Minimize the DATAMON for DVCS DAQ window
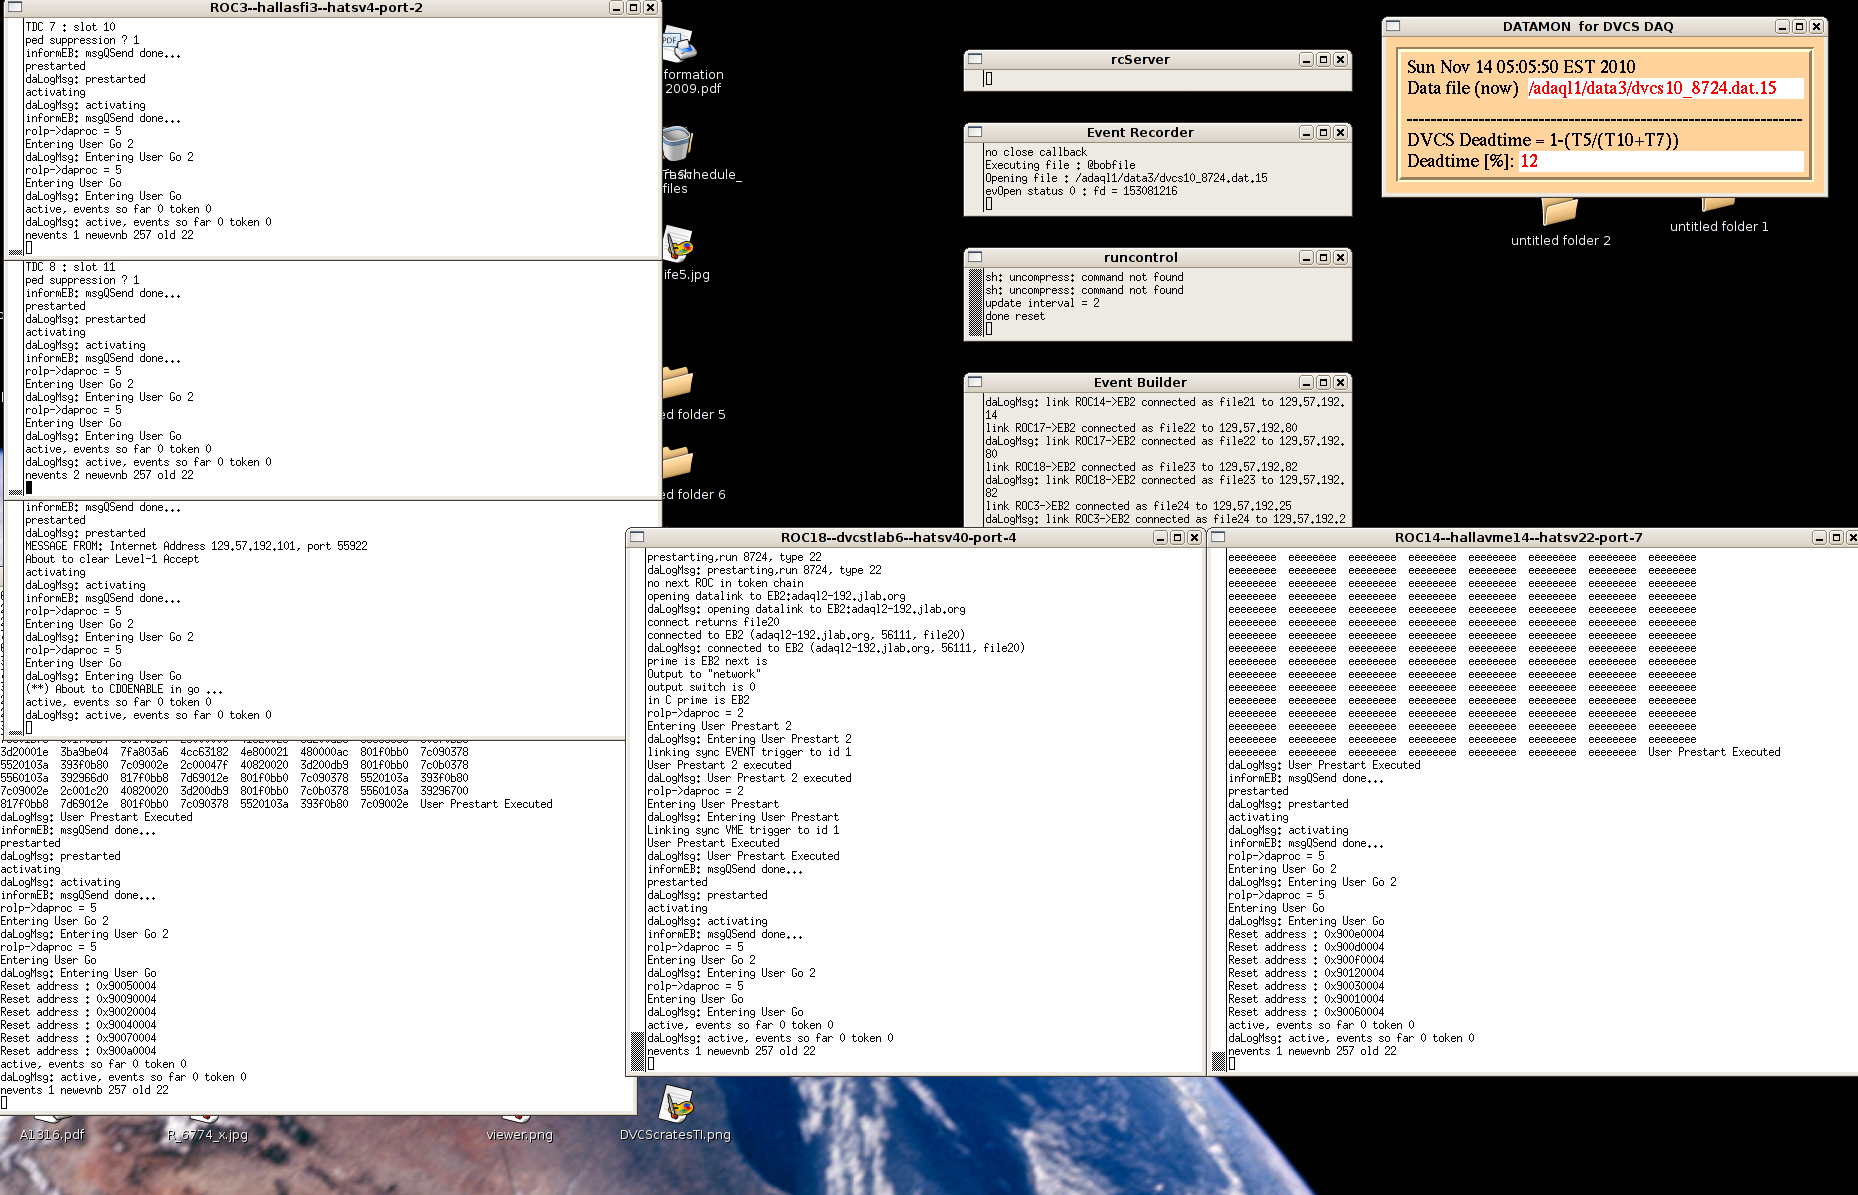Viewport: 1858px width, 1195px height. 1782,26
